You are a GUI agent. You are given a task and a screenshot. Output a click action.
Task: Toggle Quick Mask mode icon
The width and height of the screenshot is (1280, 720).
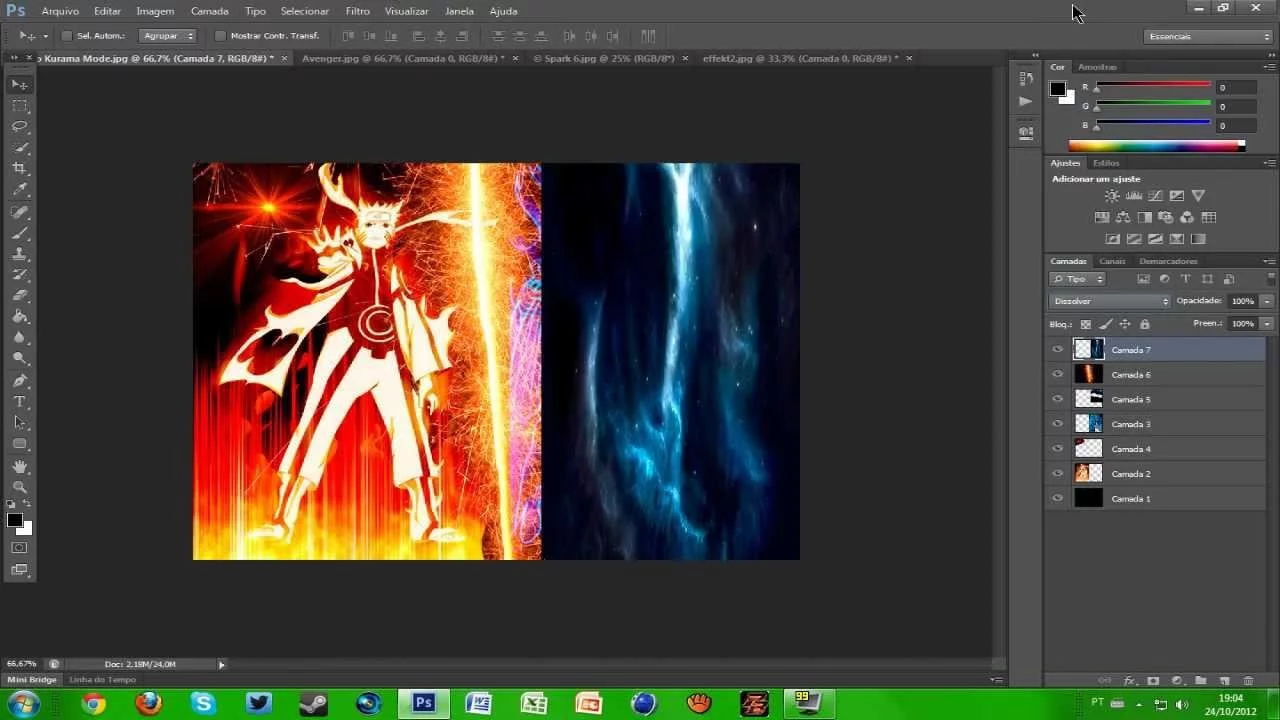pos(20,548)
